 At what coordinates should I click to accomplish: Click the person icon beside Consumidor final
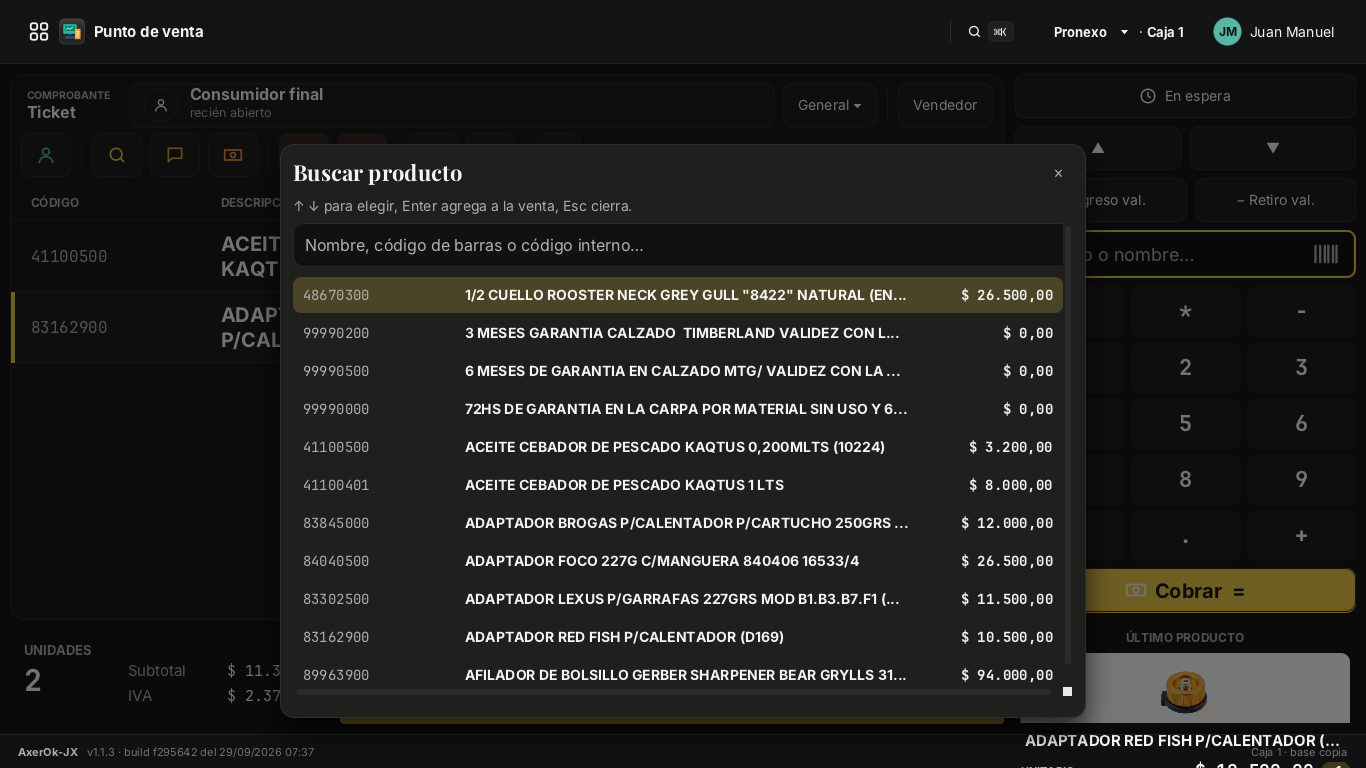[x=161, y=105]
